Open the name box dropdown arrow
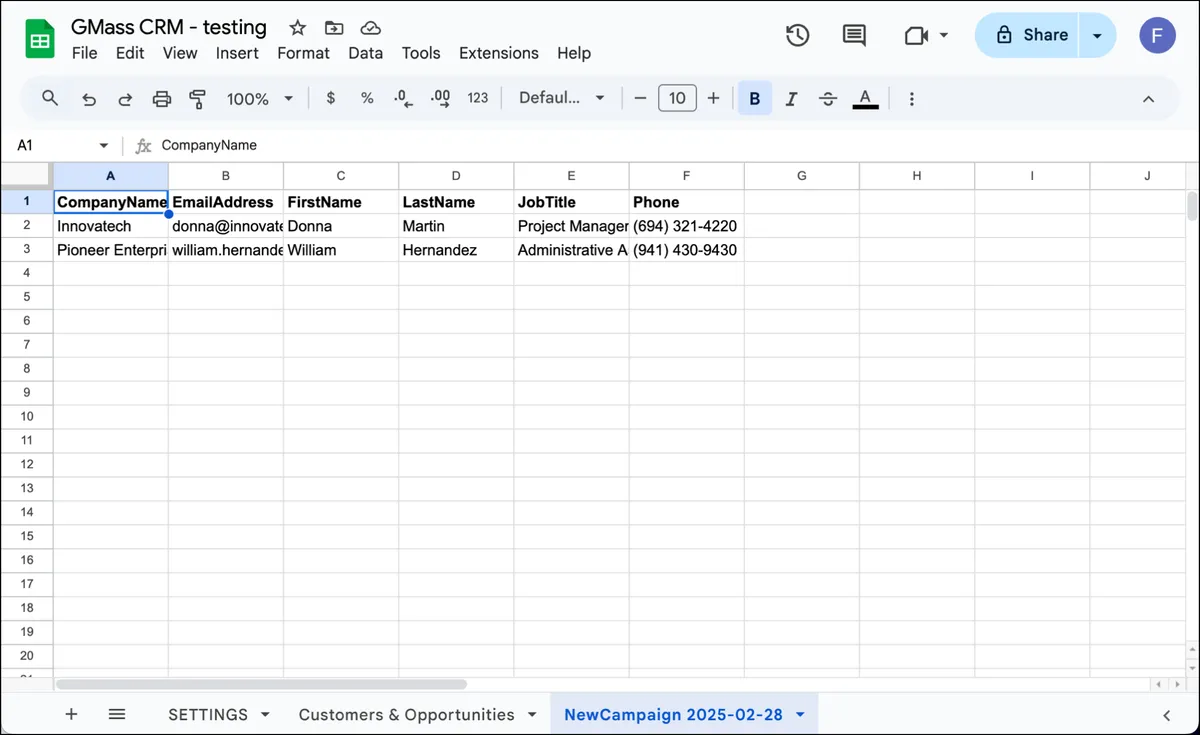This screenshot has height=735, width=1200. pyautogui.click(x=104, y=145)
